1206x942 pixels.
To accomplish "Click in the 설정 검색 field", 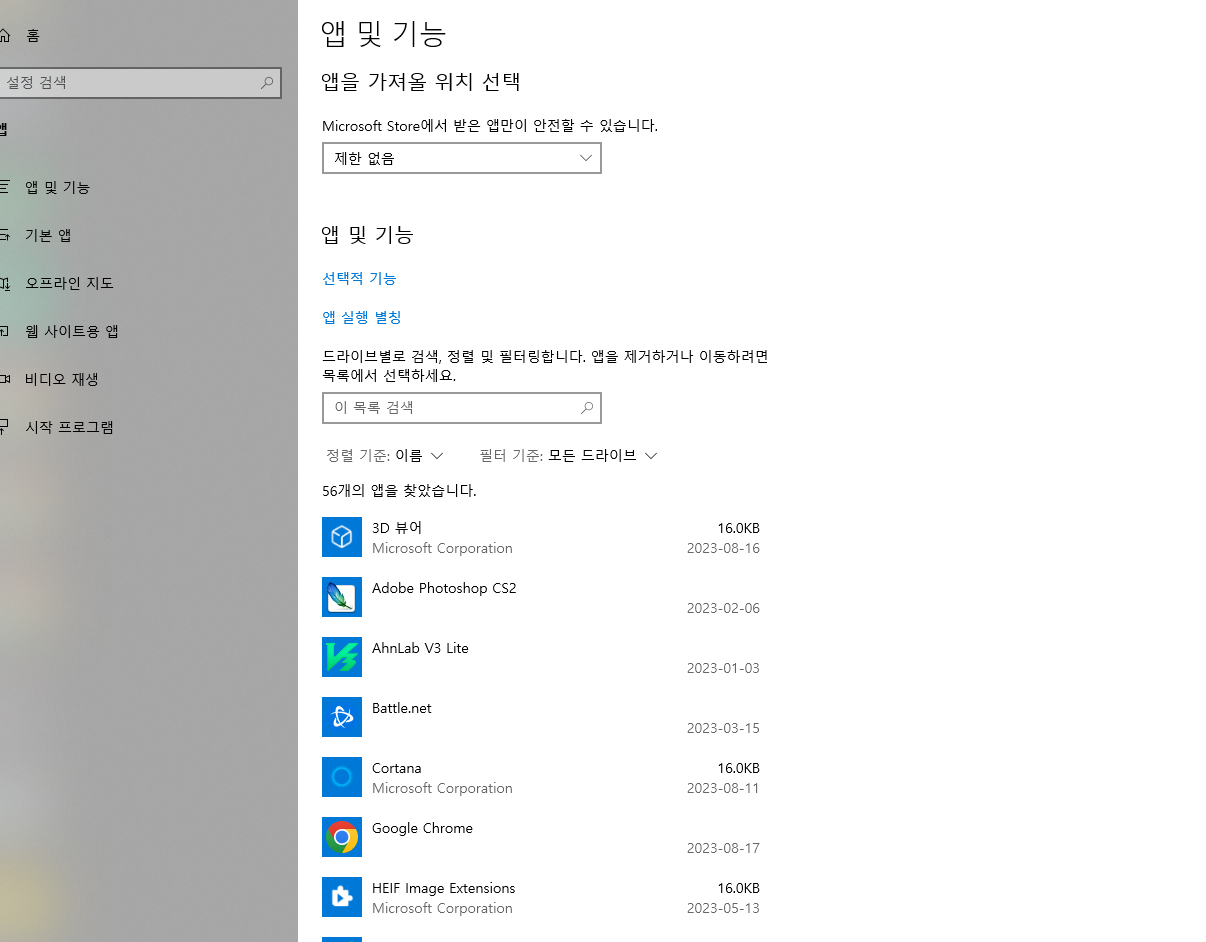I will tap(140, 83).
